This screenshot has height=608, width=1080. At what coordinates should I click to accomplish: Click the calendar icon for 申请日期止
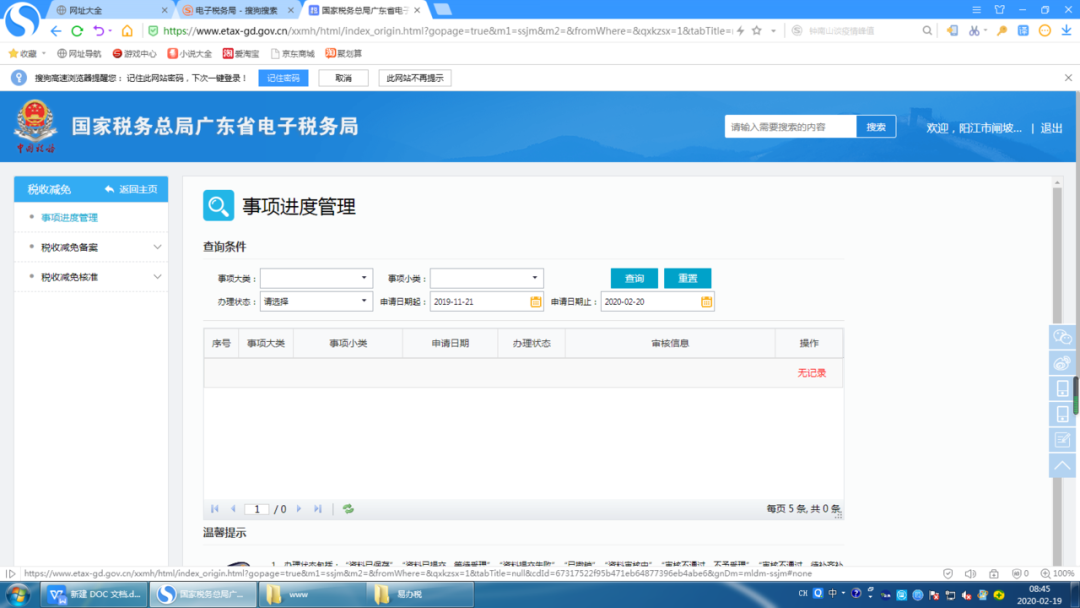coord(706,302)
